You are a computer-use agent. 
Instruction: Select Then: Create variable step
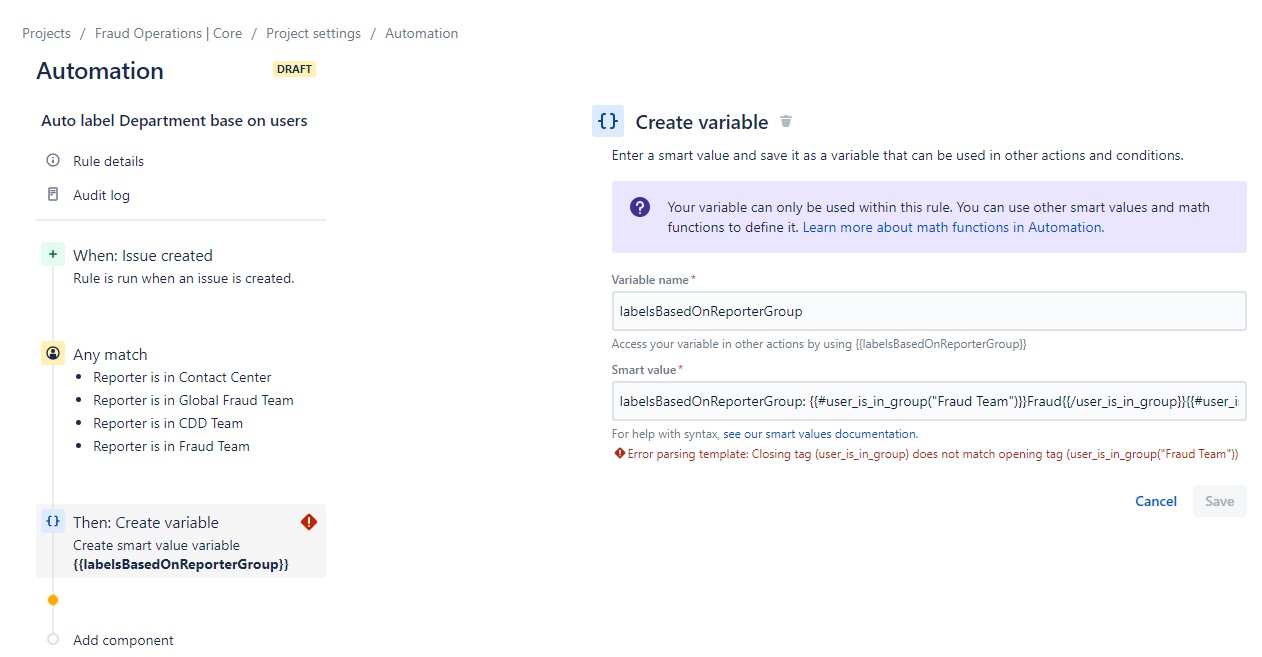pos(180,541)
